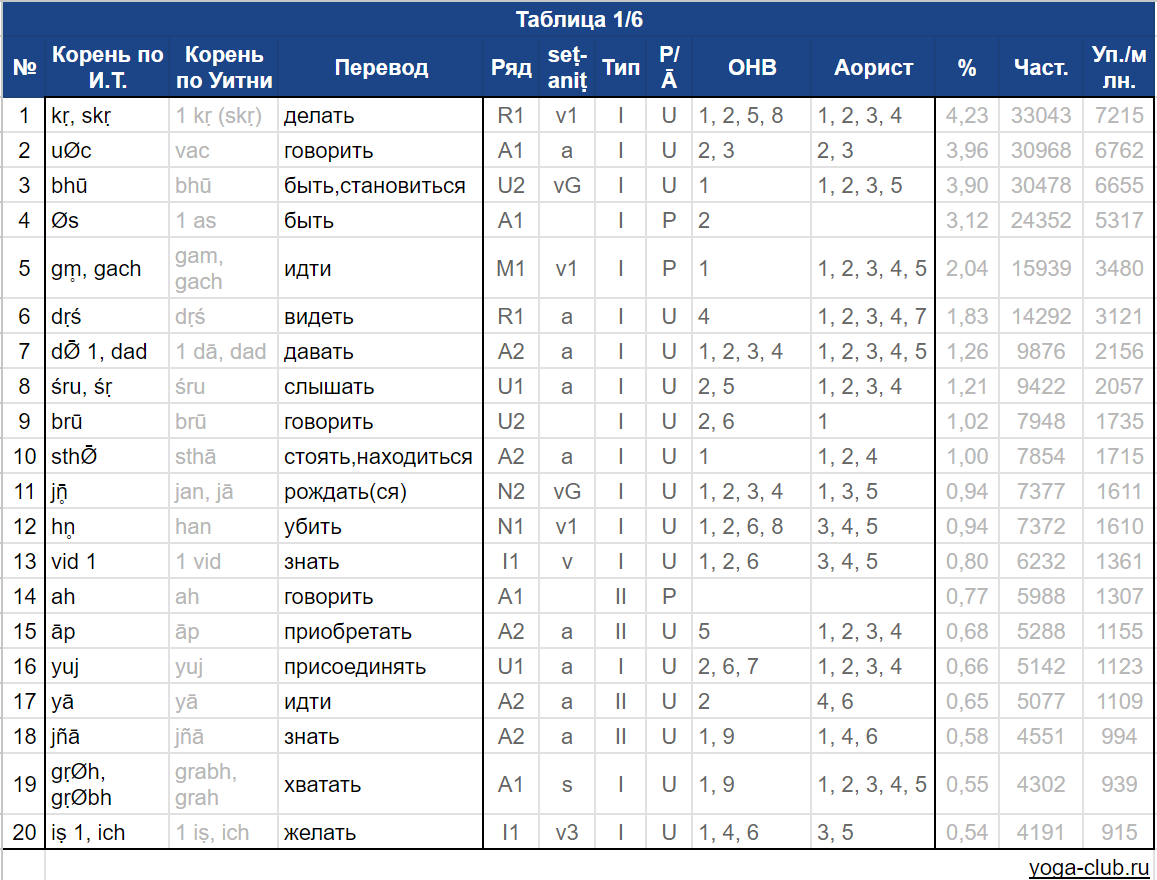Select the 'Аорист' column header

click(x=873, y=68)
